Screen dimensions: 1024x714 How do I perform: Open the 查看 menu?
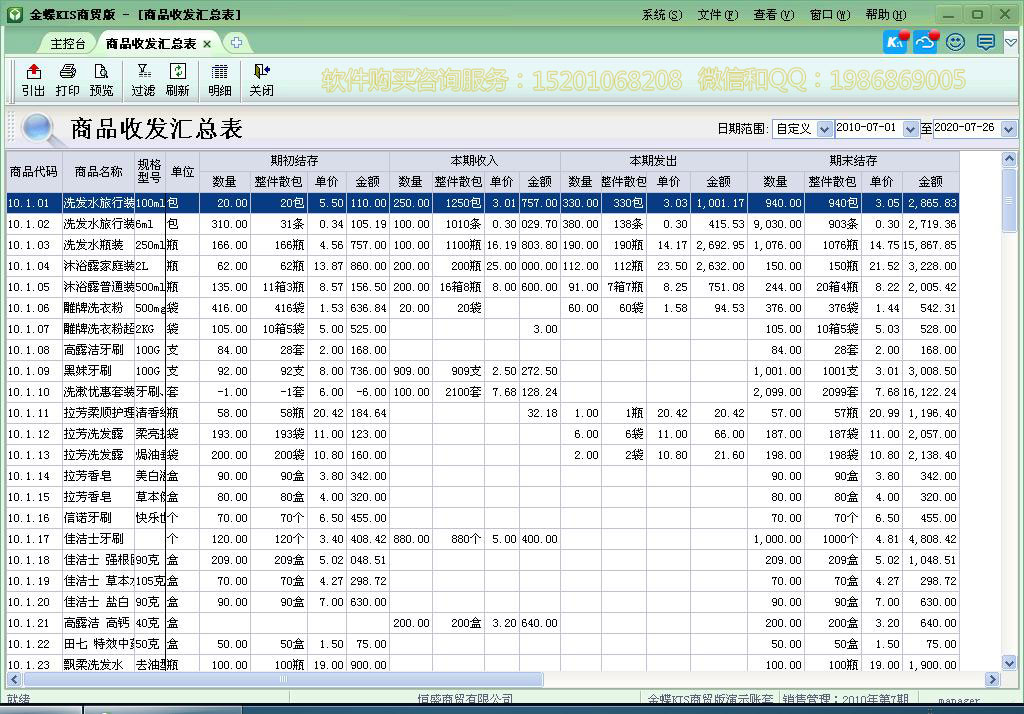773,15
